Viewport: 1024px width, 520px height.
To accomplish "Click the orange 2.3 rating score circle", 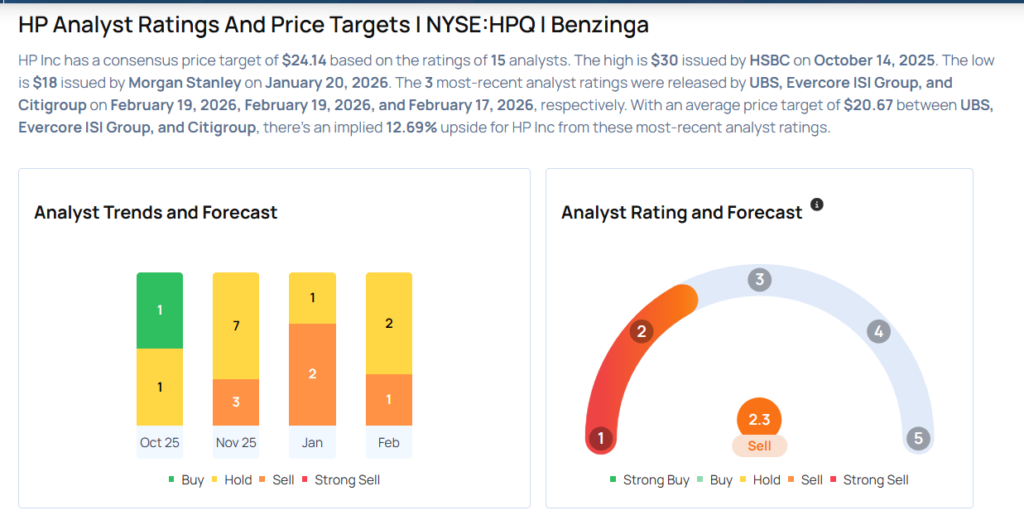I will coord(759,420).
